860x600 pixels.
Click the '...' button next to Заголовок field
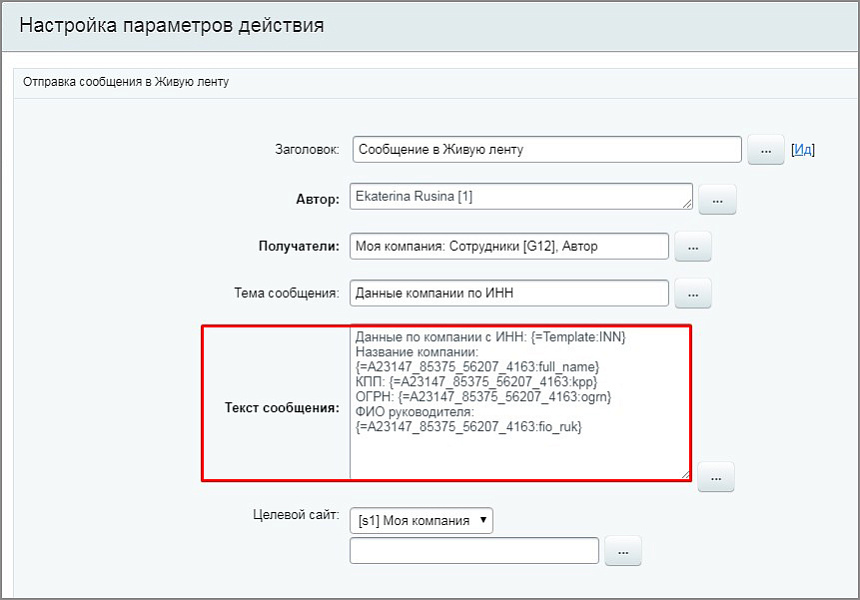765,150
